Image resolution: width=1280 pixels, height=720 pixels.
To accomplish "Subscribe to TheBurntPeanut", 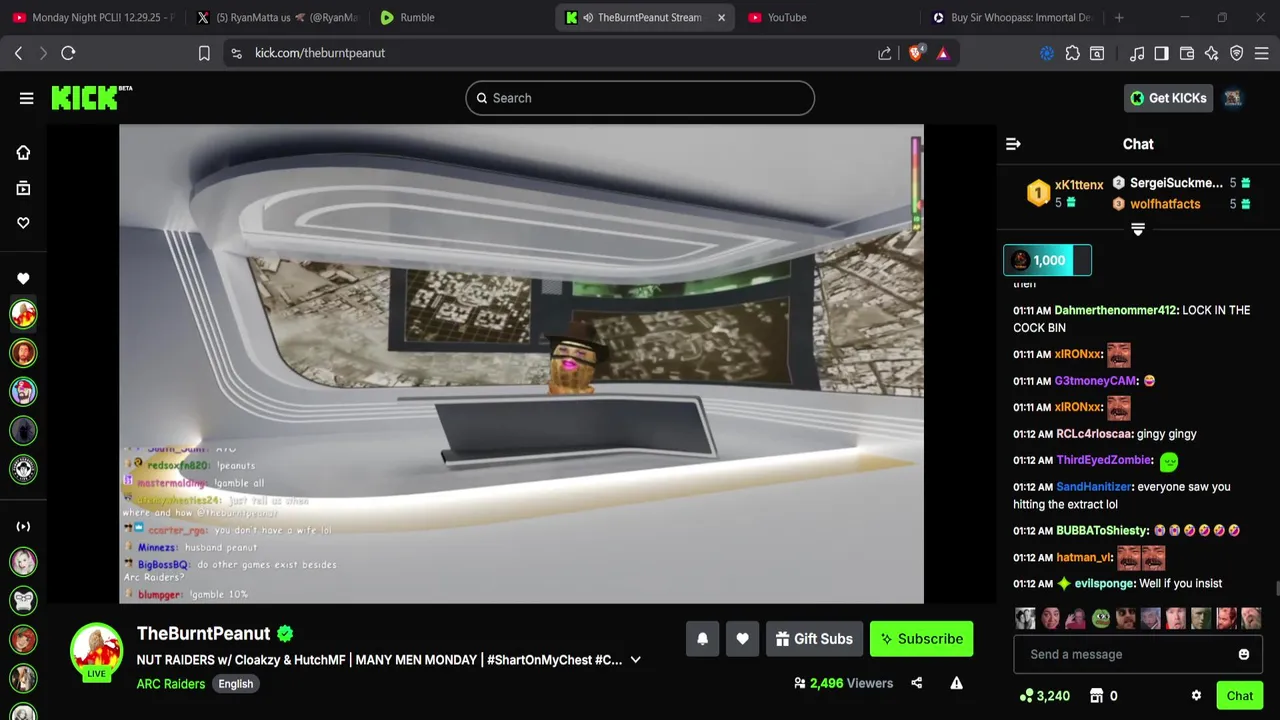I will (921, 639).
